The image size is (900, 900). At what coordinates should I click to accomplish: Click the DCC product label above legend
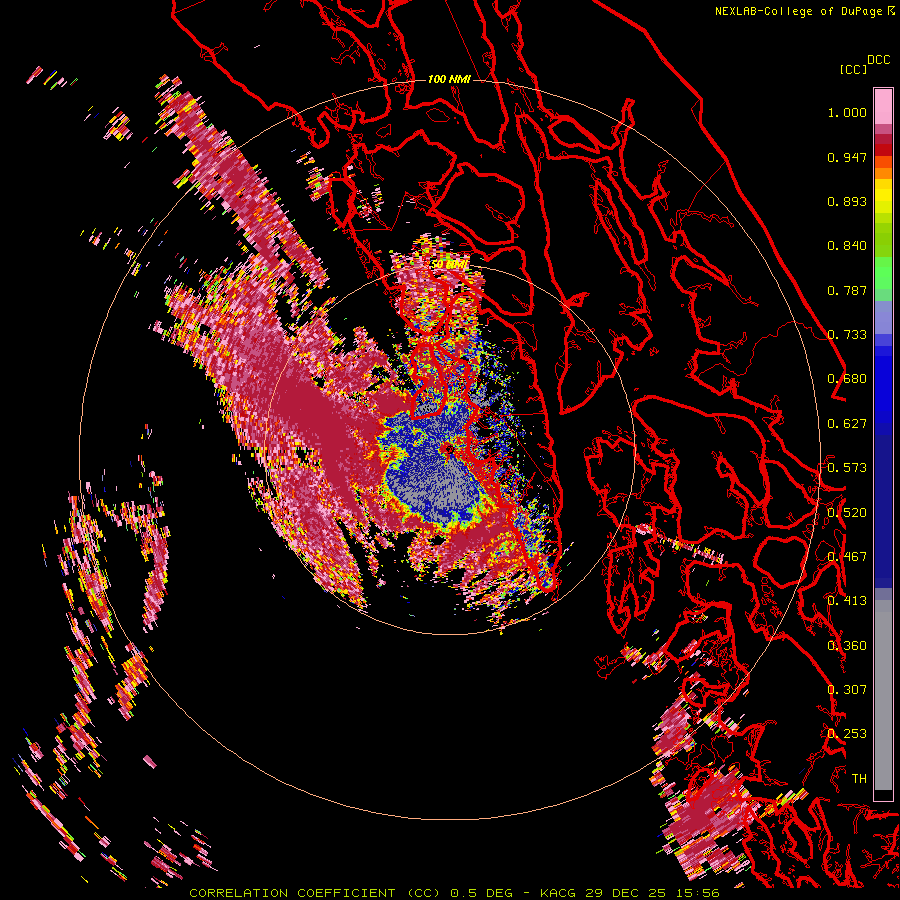click(x=878, y=60)
